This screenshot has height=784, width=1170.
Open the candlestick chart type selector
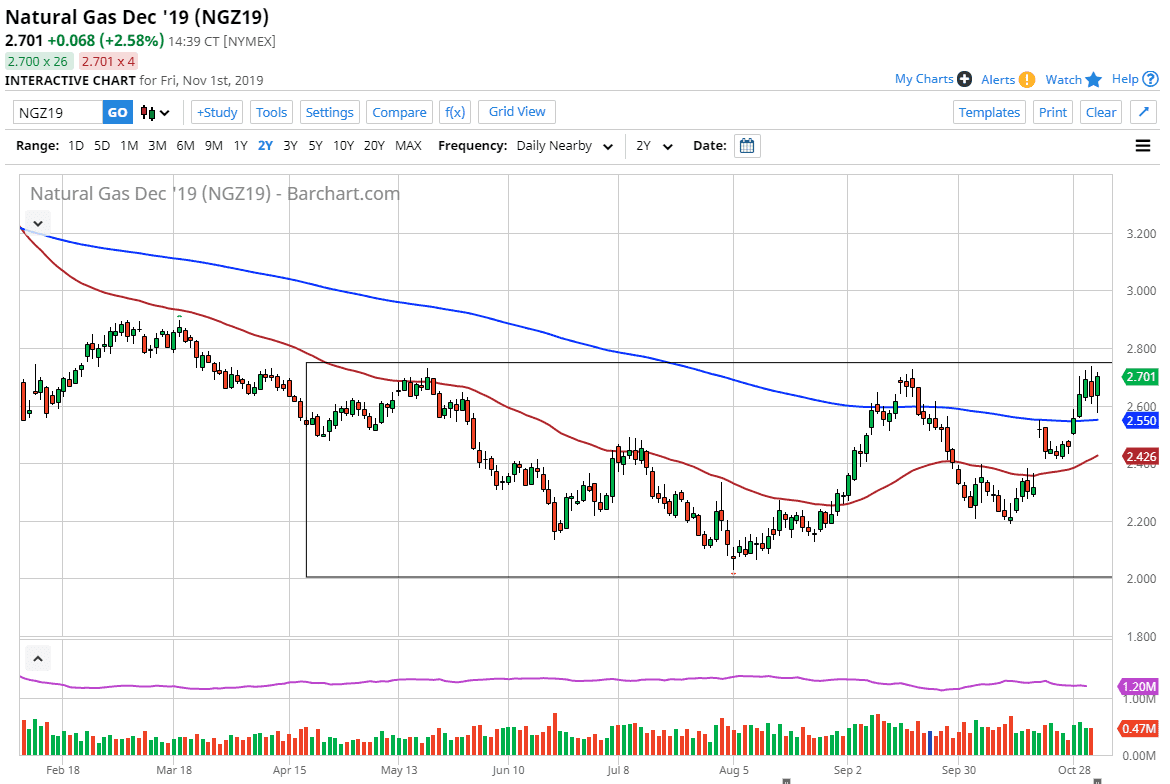click(x=155, y=113)
